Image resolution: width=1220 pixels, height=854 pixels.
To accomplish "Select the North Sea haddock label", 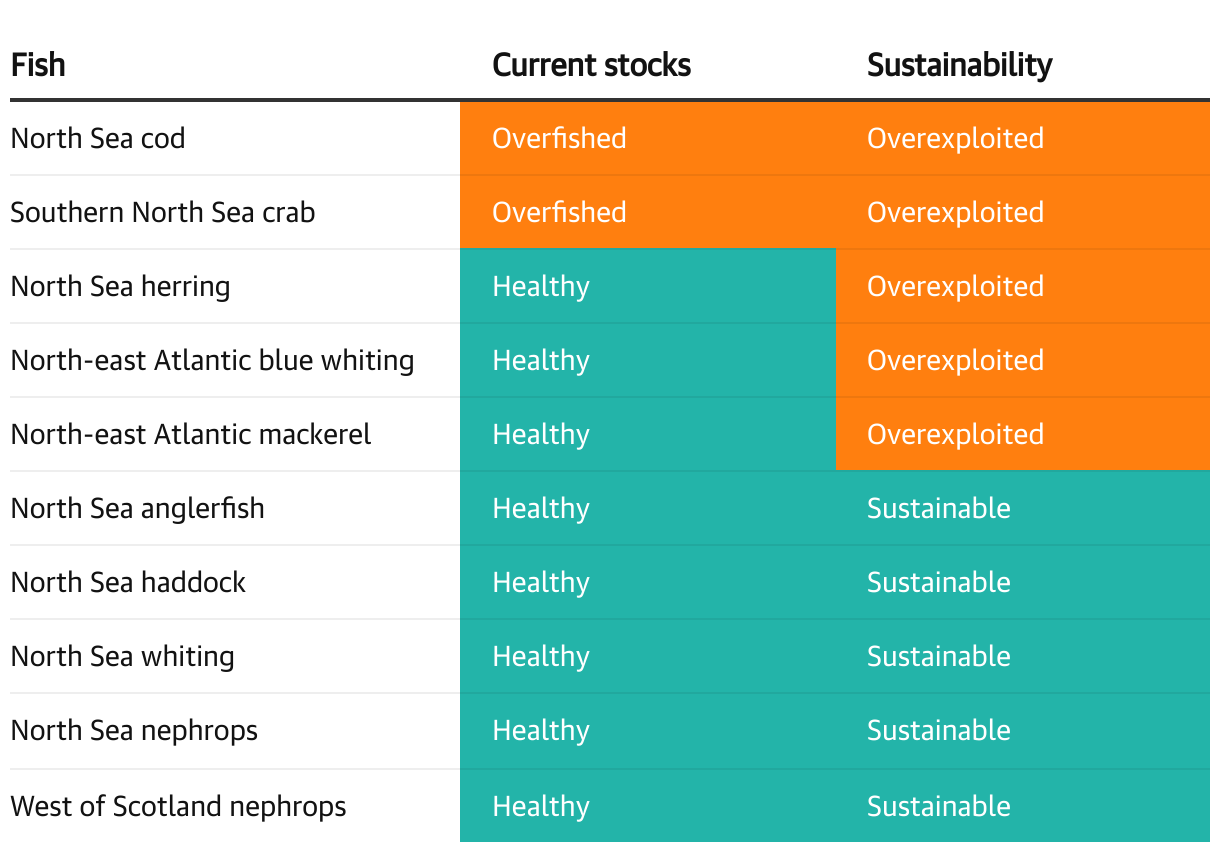I will coord(128,582).
